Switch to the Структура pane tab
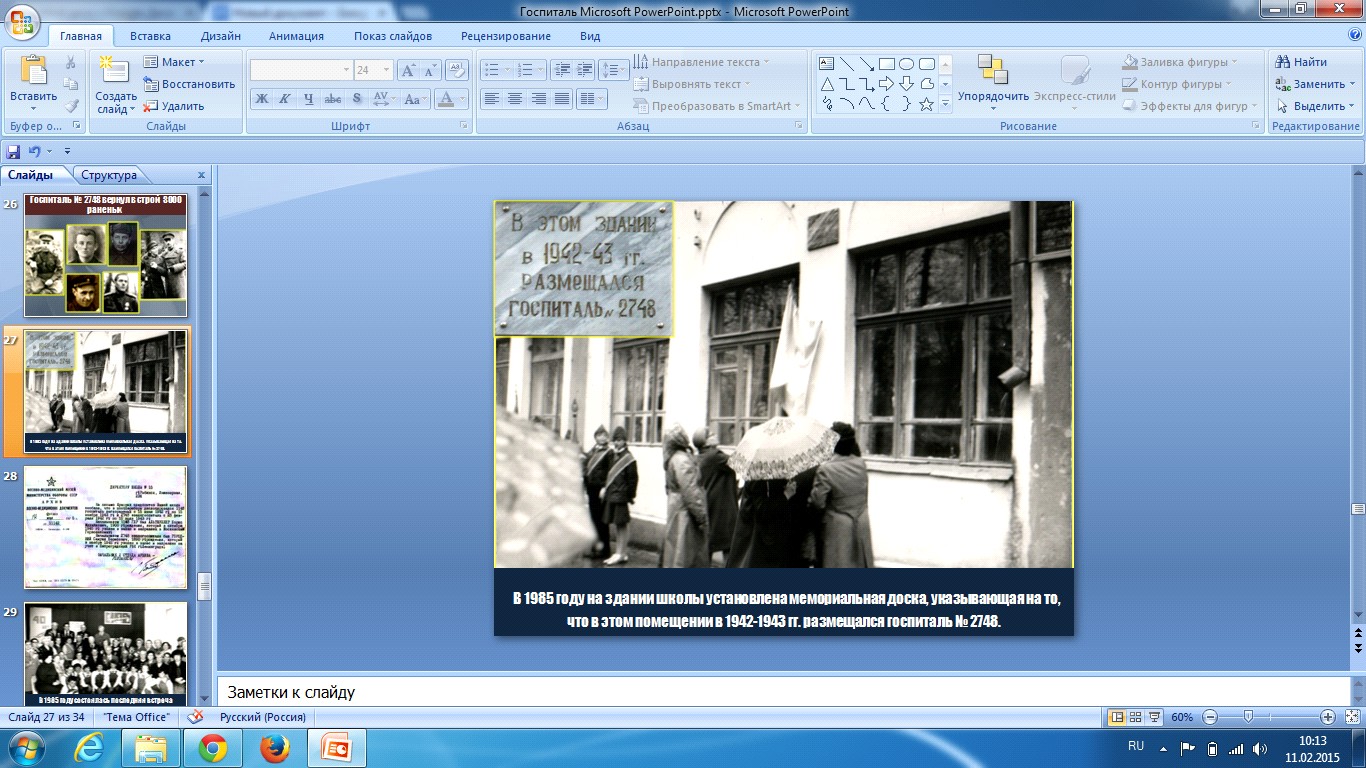 pos(109,175)
